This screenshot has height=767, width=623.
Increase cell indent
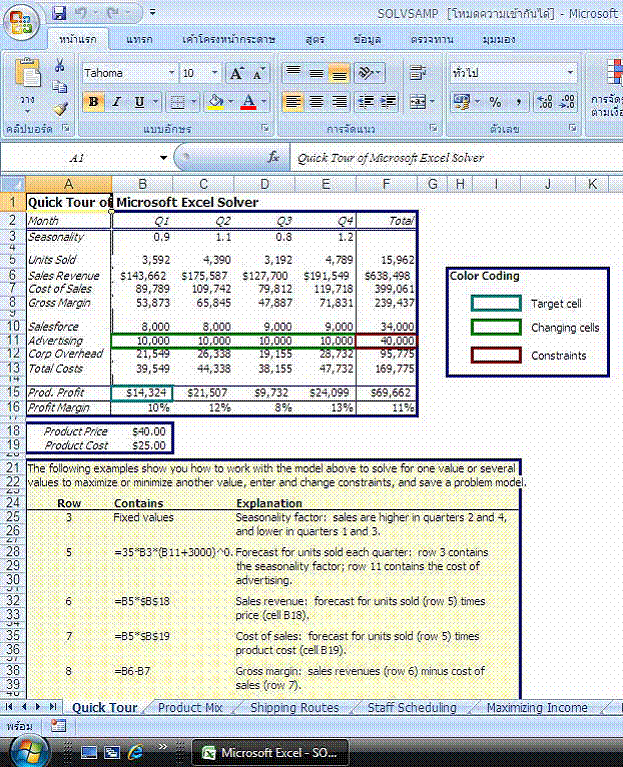pyautogui.click(x=388, y=102)
